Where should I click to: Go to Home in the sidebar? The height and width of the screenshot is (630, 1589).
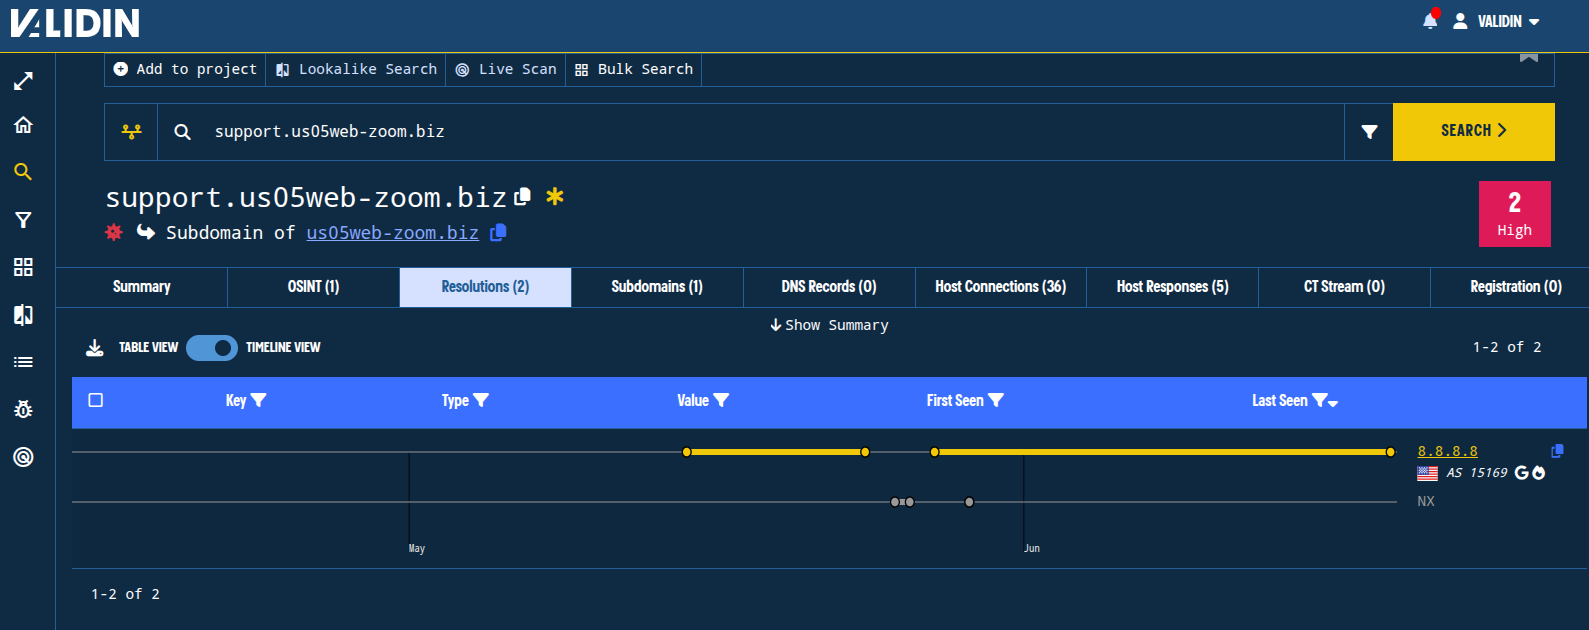coord(23,125)
